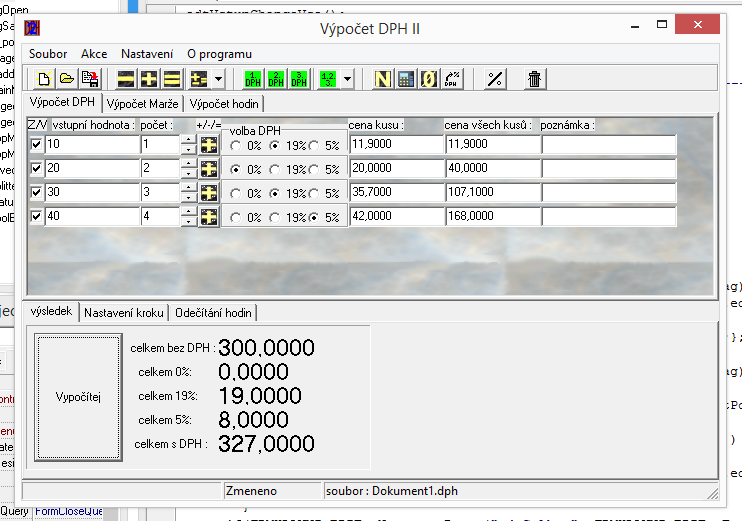Select 5% DPH for the first row

point(315,145)
